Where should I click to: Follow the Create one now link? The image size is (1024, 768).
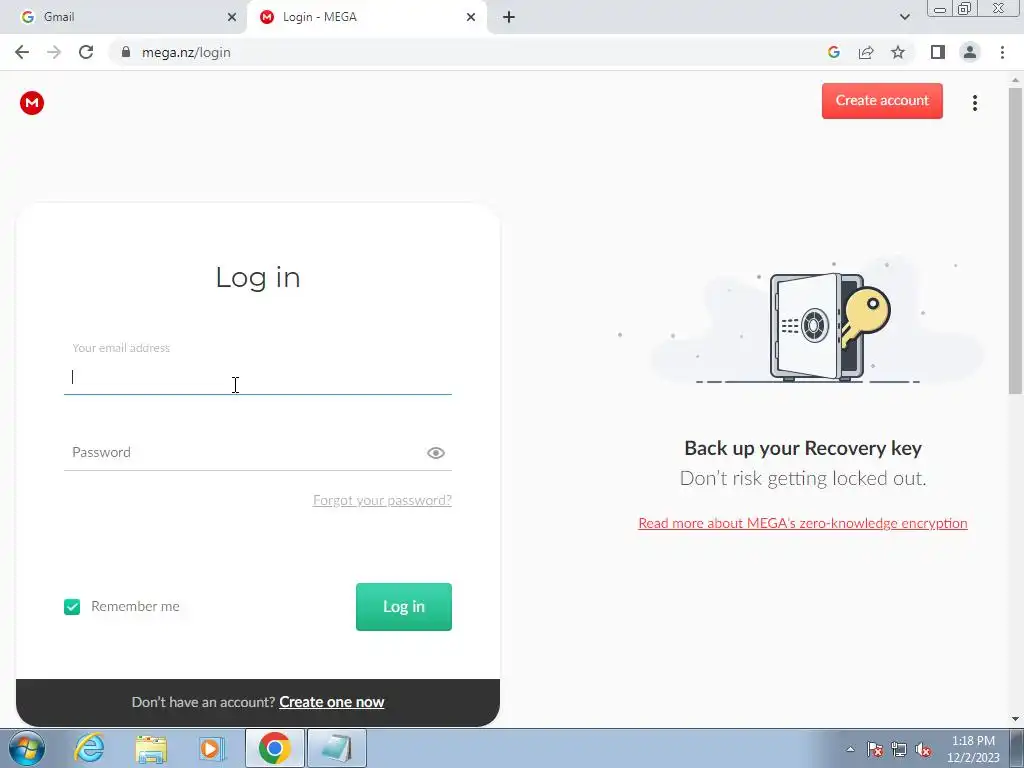pyautogui.click(x=332, y=702)
